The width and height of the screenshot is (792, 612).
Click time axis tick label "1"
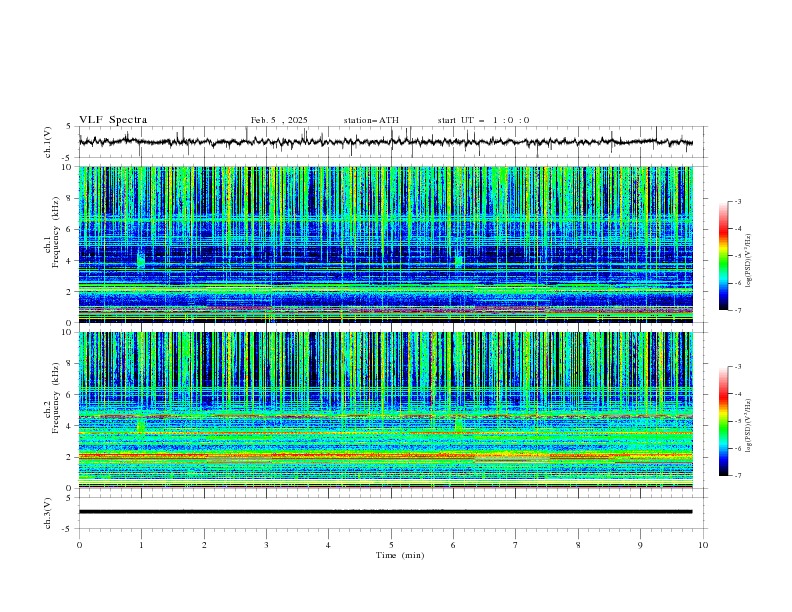click(141, 545)
